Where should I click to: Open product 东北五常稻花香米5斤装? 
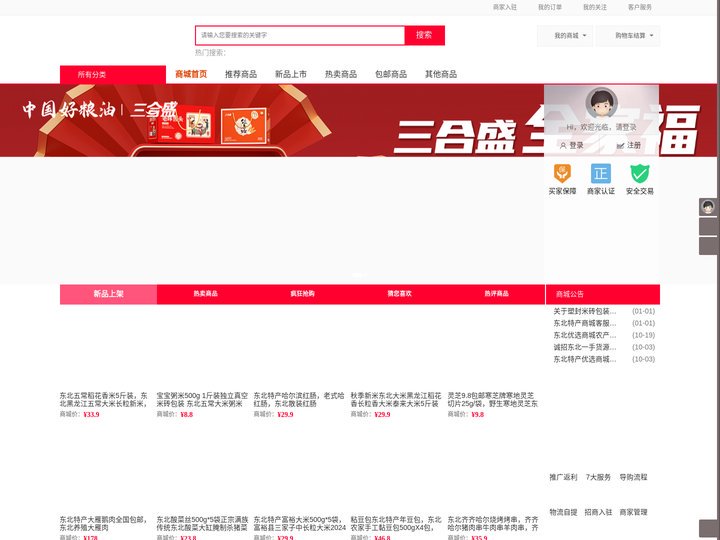104,399
